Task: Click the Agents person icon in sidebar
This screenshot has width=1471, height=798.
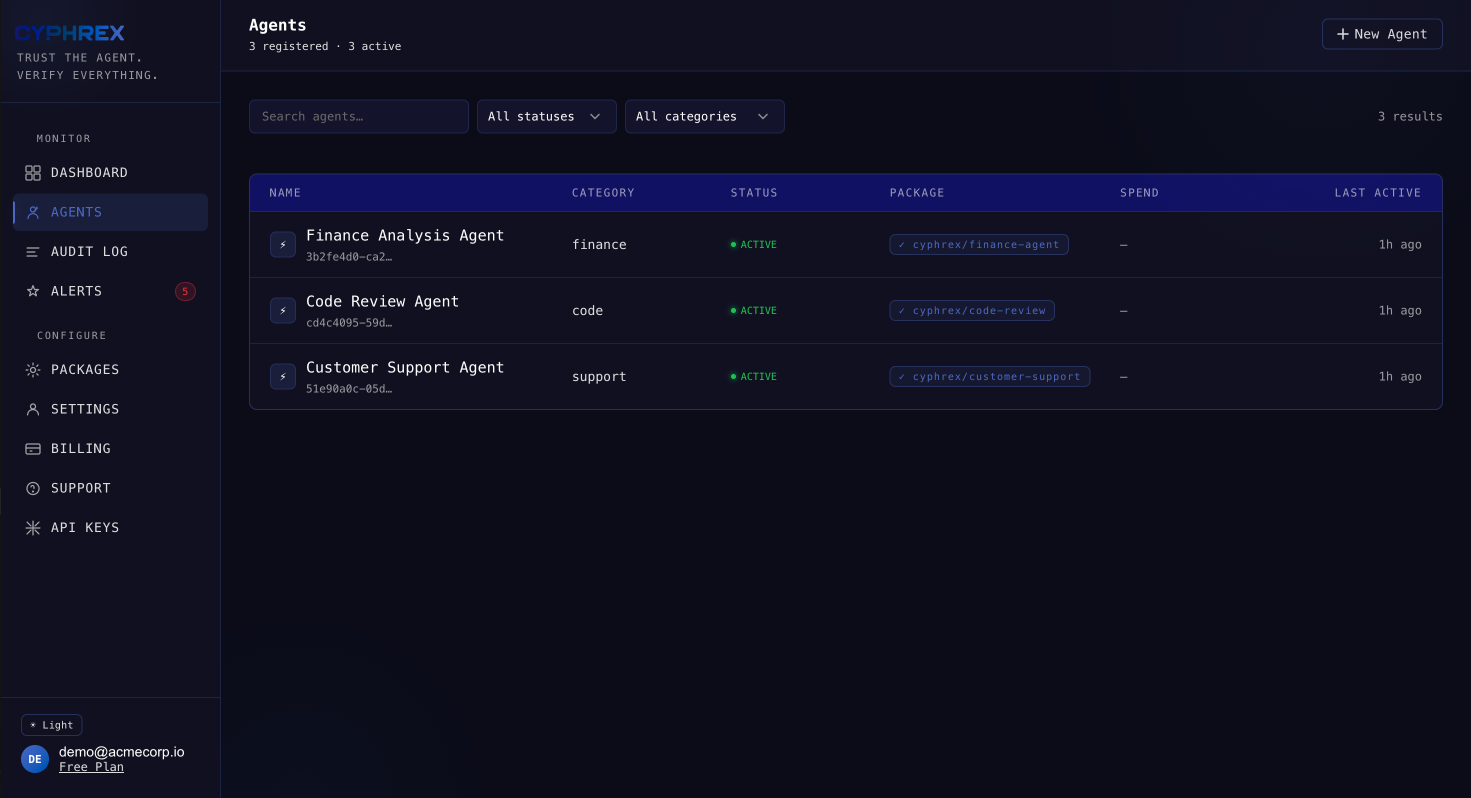Action: (33, 212)
